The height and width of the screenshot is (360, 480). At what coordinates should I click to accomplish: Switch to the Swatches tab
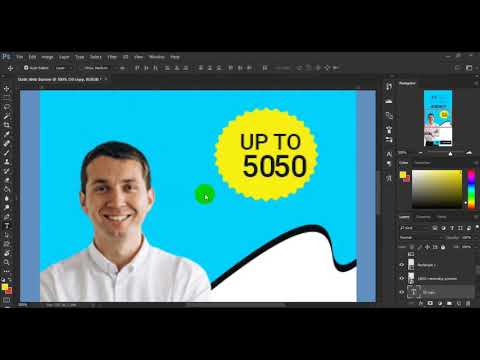(422, 163)
